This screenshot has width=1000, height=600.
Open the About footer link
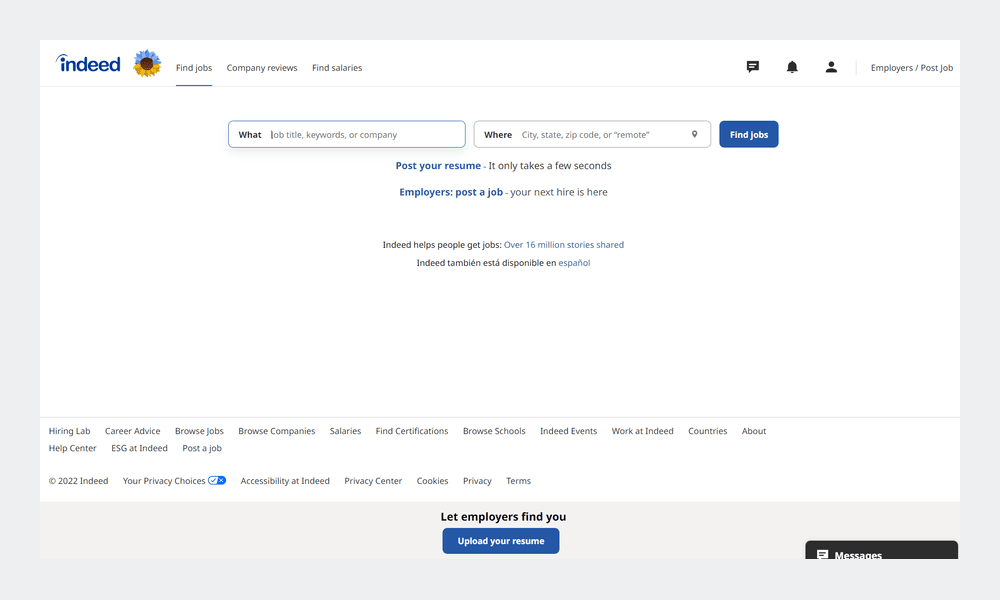(754, 431)
